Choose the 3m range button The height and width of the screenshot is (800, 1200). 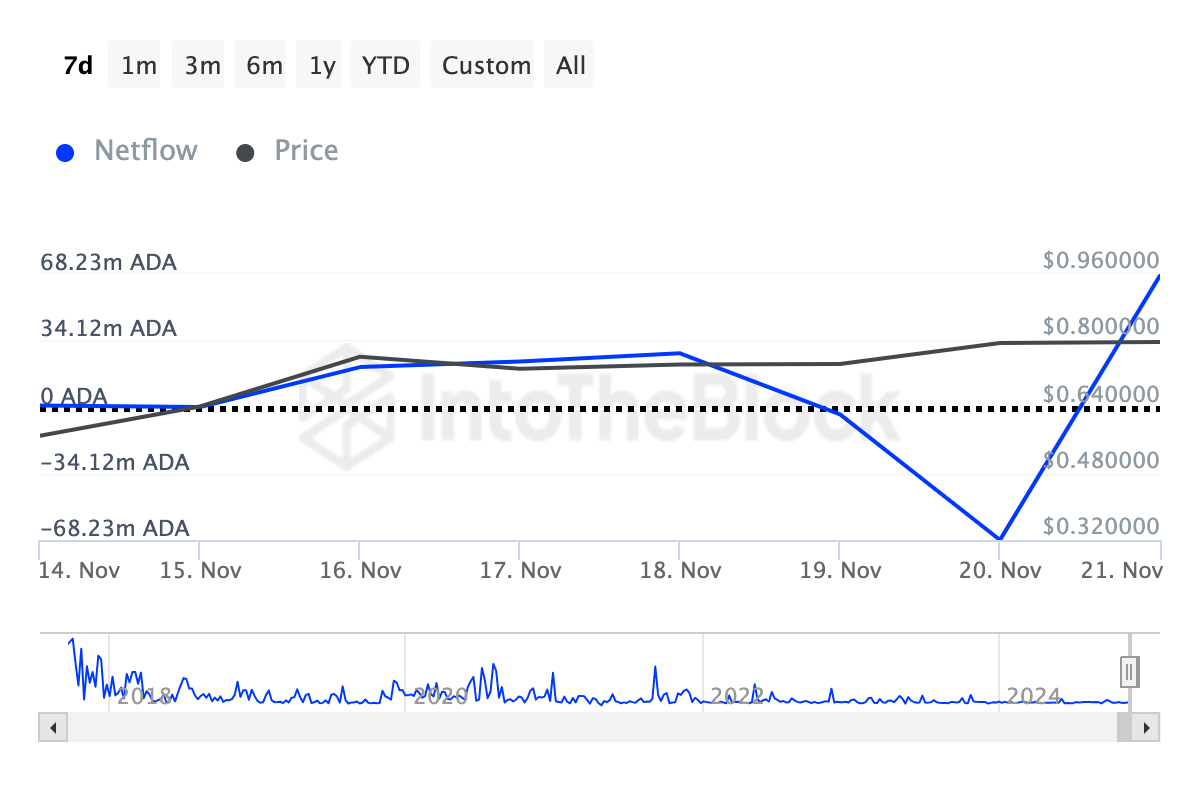coord(202,65)
